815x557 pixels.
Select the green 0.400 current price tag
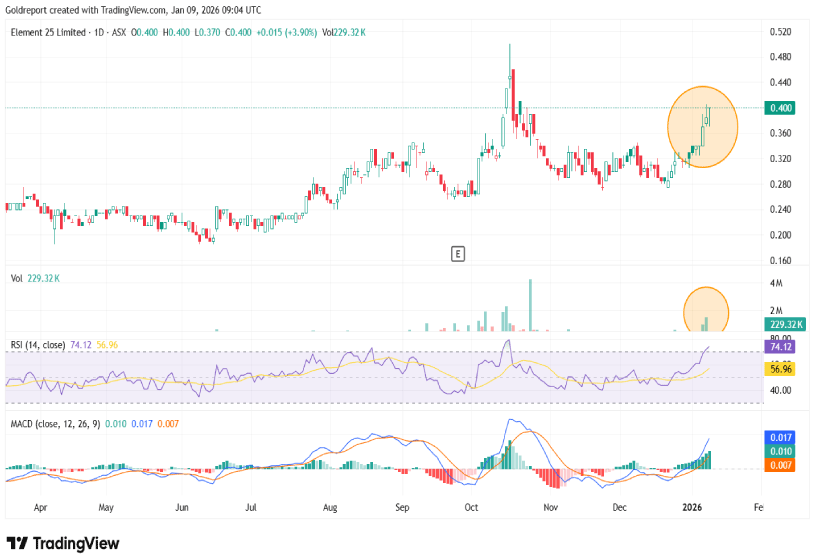pos(781,108)
